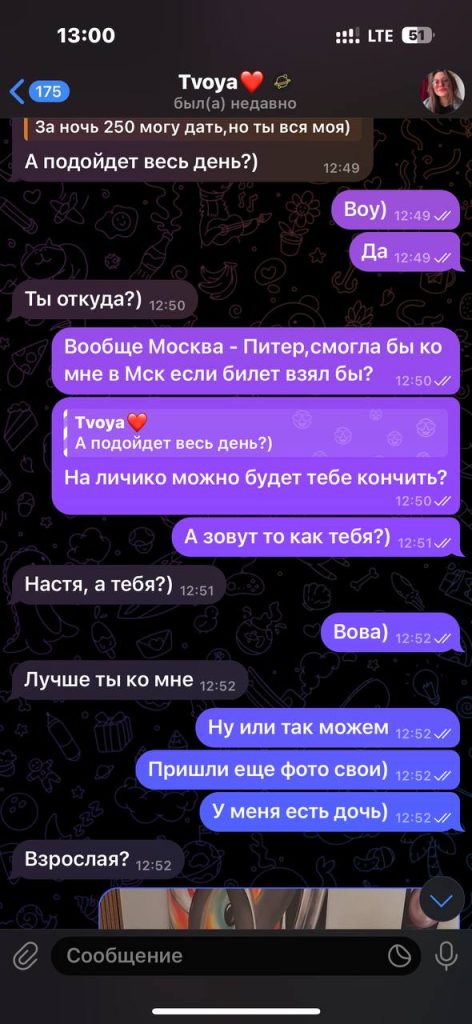472x1024 pixels.
Task: Tap the LTE signal indicator
Action: tap(380, 35)
